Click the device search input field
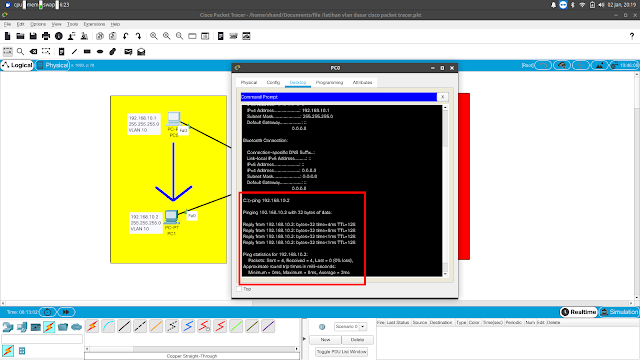This screenshot has height=360, width=640. click(42, 339)
